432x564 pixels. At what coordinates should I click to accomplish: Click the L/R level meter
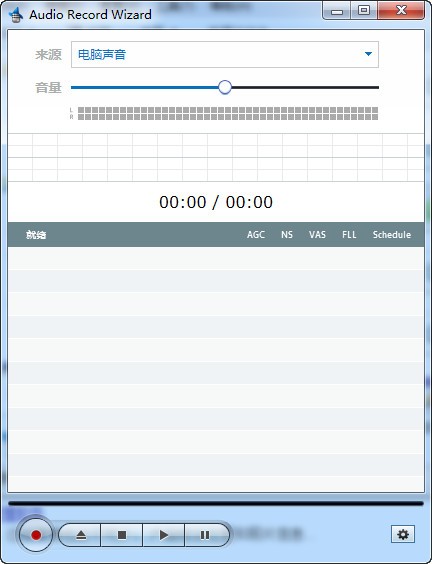224,113
